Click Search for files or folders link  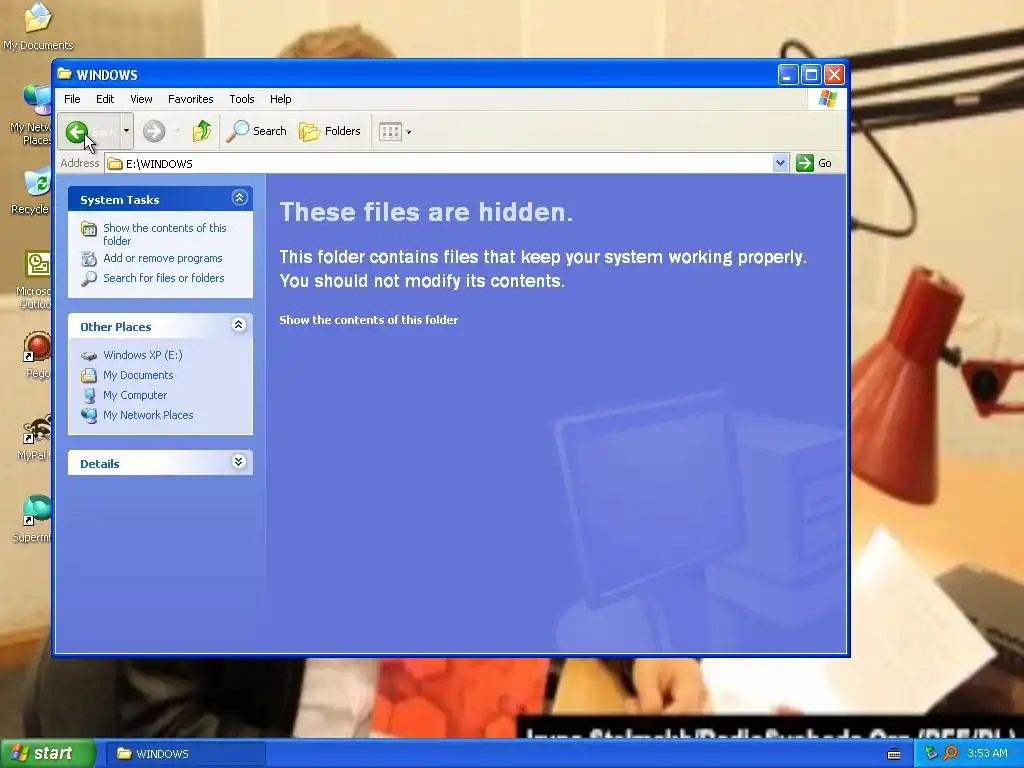(x=163, y=278)
